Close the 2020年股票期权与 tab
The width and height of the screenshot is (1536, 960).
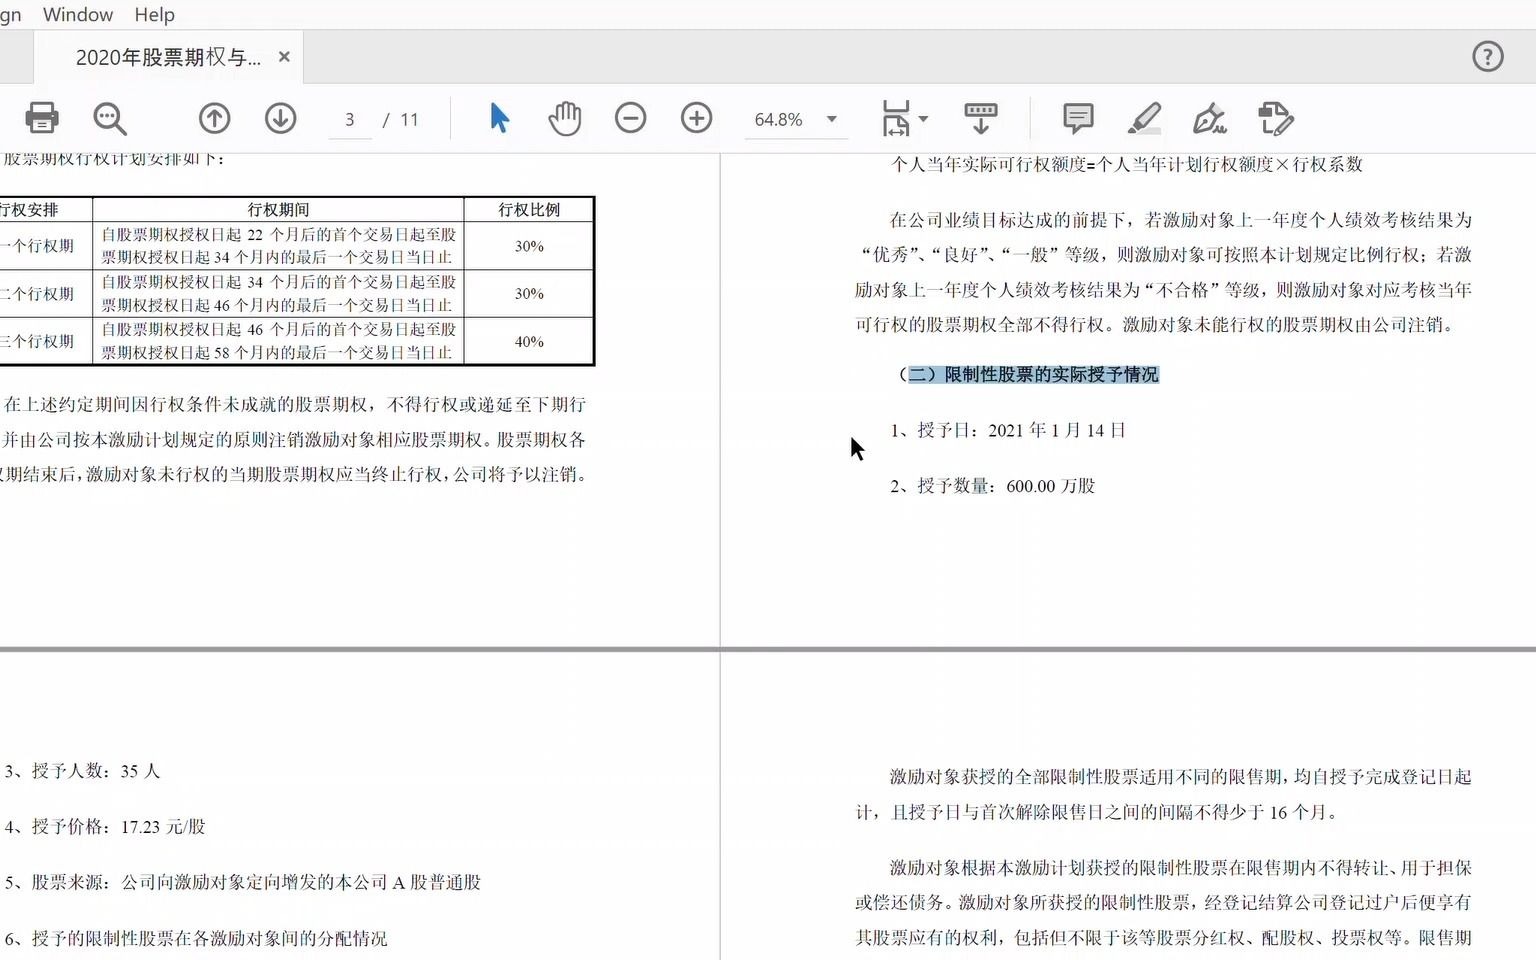(x=284, y=57)
